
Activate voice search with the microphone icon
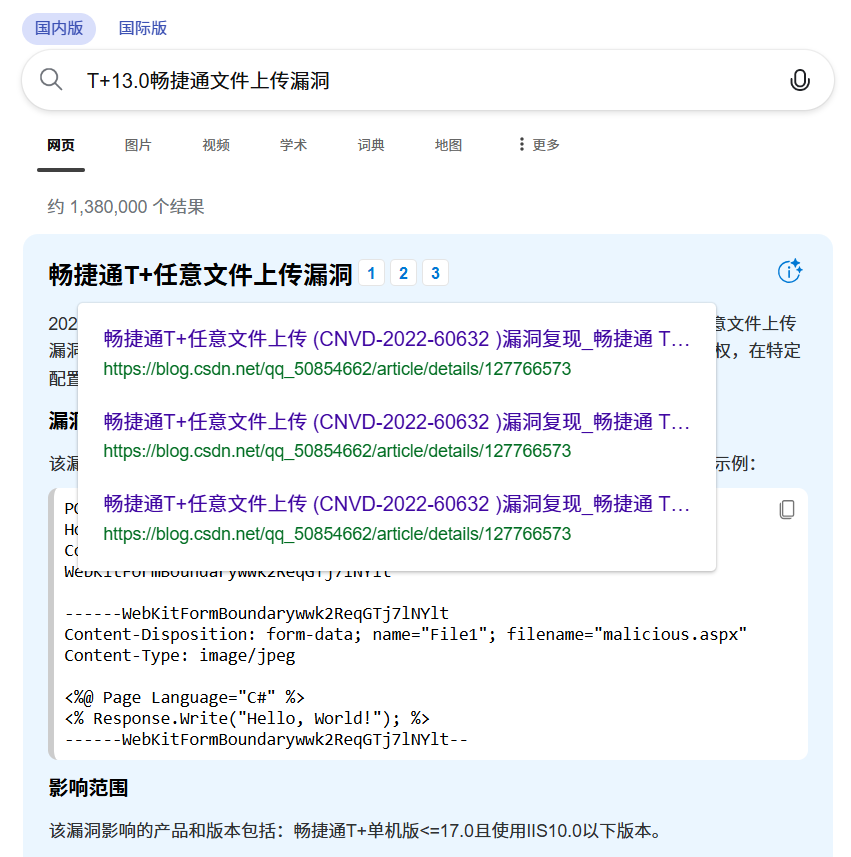(800, 79)
